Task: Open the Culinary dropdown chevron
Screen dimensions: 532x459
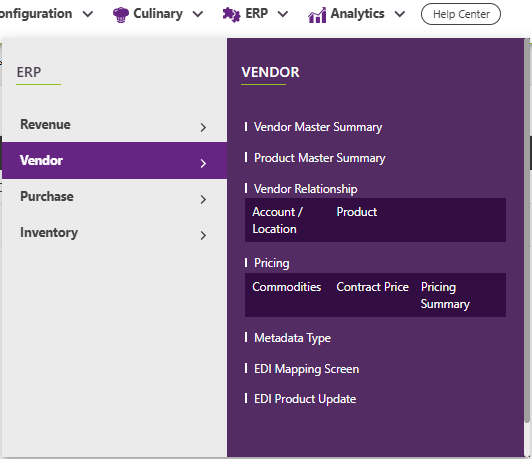Action: pyautogui.click(x=198, y=14)
